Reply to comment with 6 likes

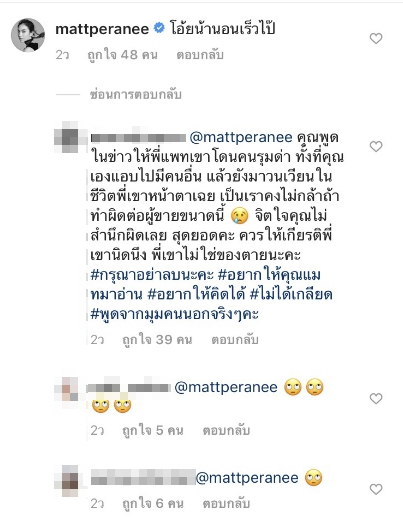coord(226,504)
